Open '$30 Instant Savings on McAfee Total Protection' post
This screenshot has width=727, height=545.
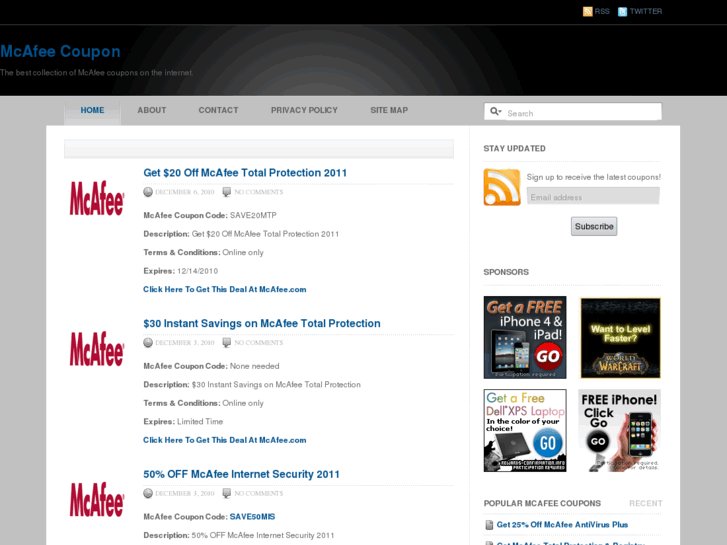(261, 324)
